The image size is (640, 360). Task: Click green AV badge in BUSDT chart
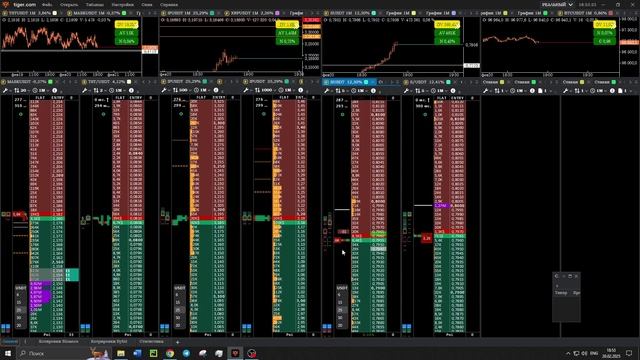[x=447, y=33]
